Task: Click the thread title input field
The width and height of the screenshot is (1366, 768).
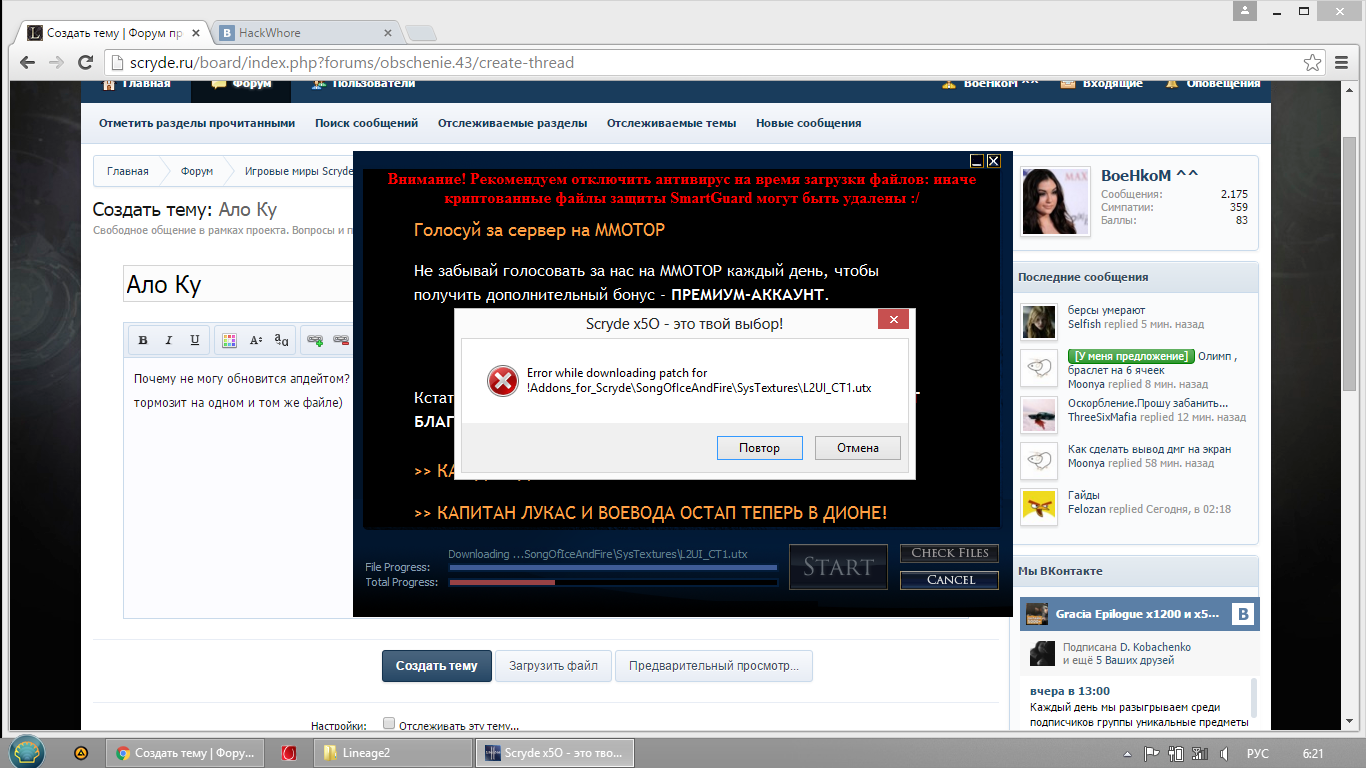Action: coord(238,285)
